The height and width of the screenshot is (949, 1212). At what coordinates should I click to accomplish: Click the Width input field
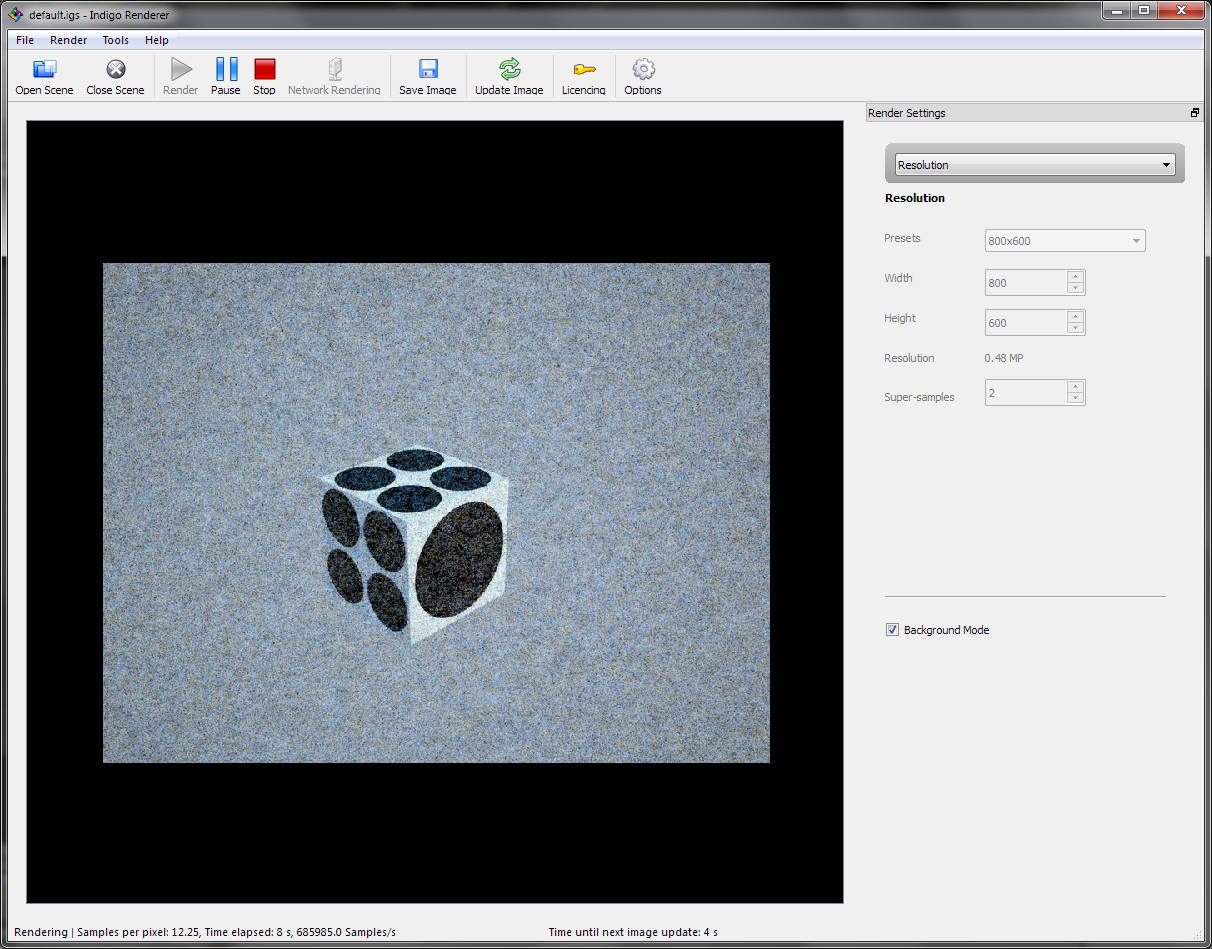coord(1025,283)
